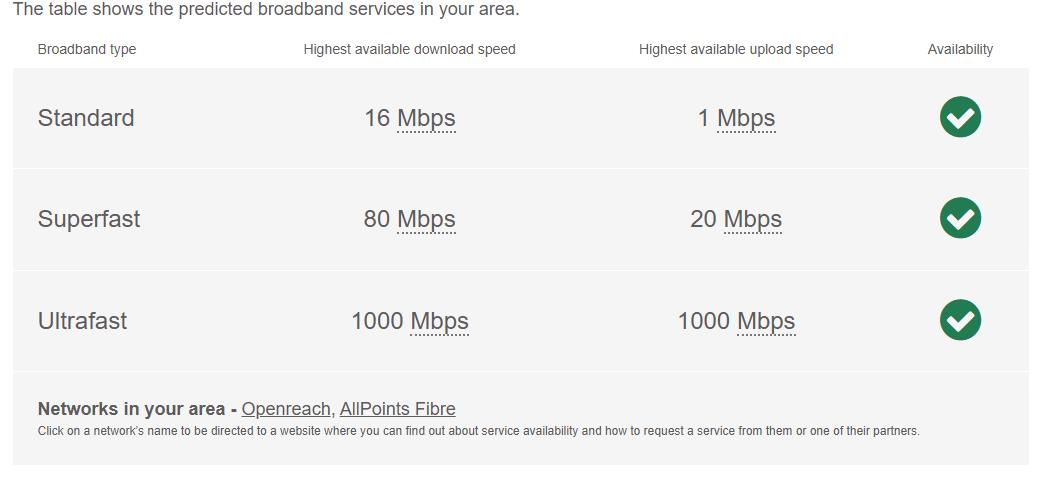Click Mbps abbreviation next to 80 download speed
The width and height of the screenshot is (1040, 477).
[x=426, y=220]
